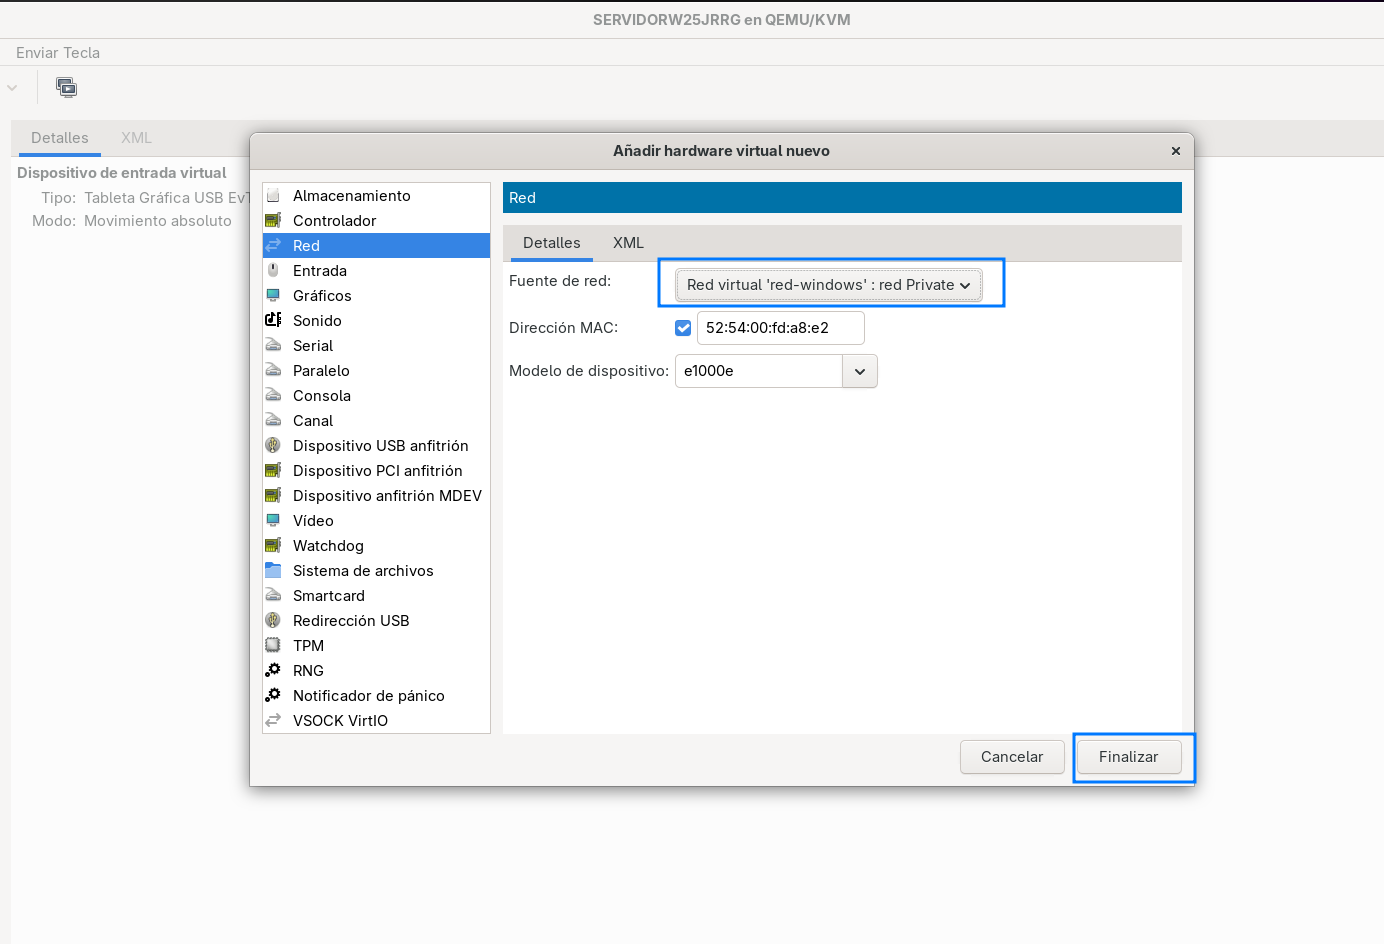The width and height of the screenshot is (1384, 944).
Task: Select the dialog Detalles tab
Action: [552, 243]
